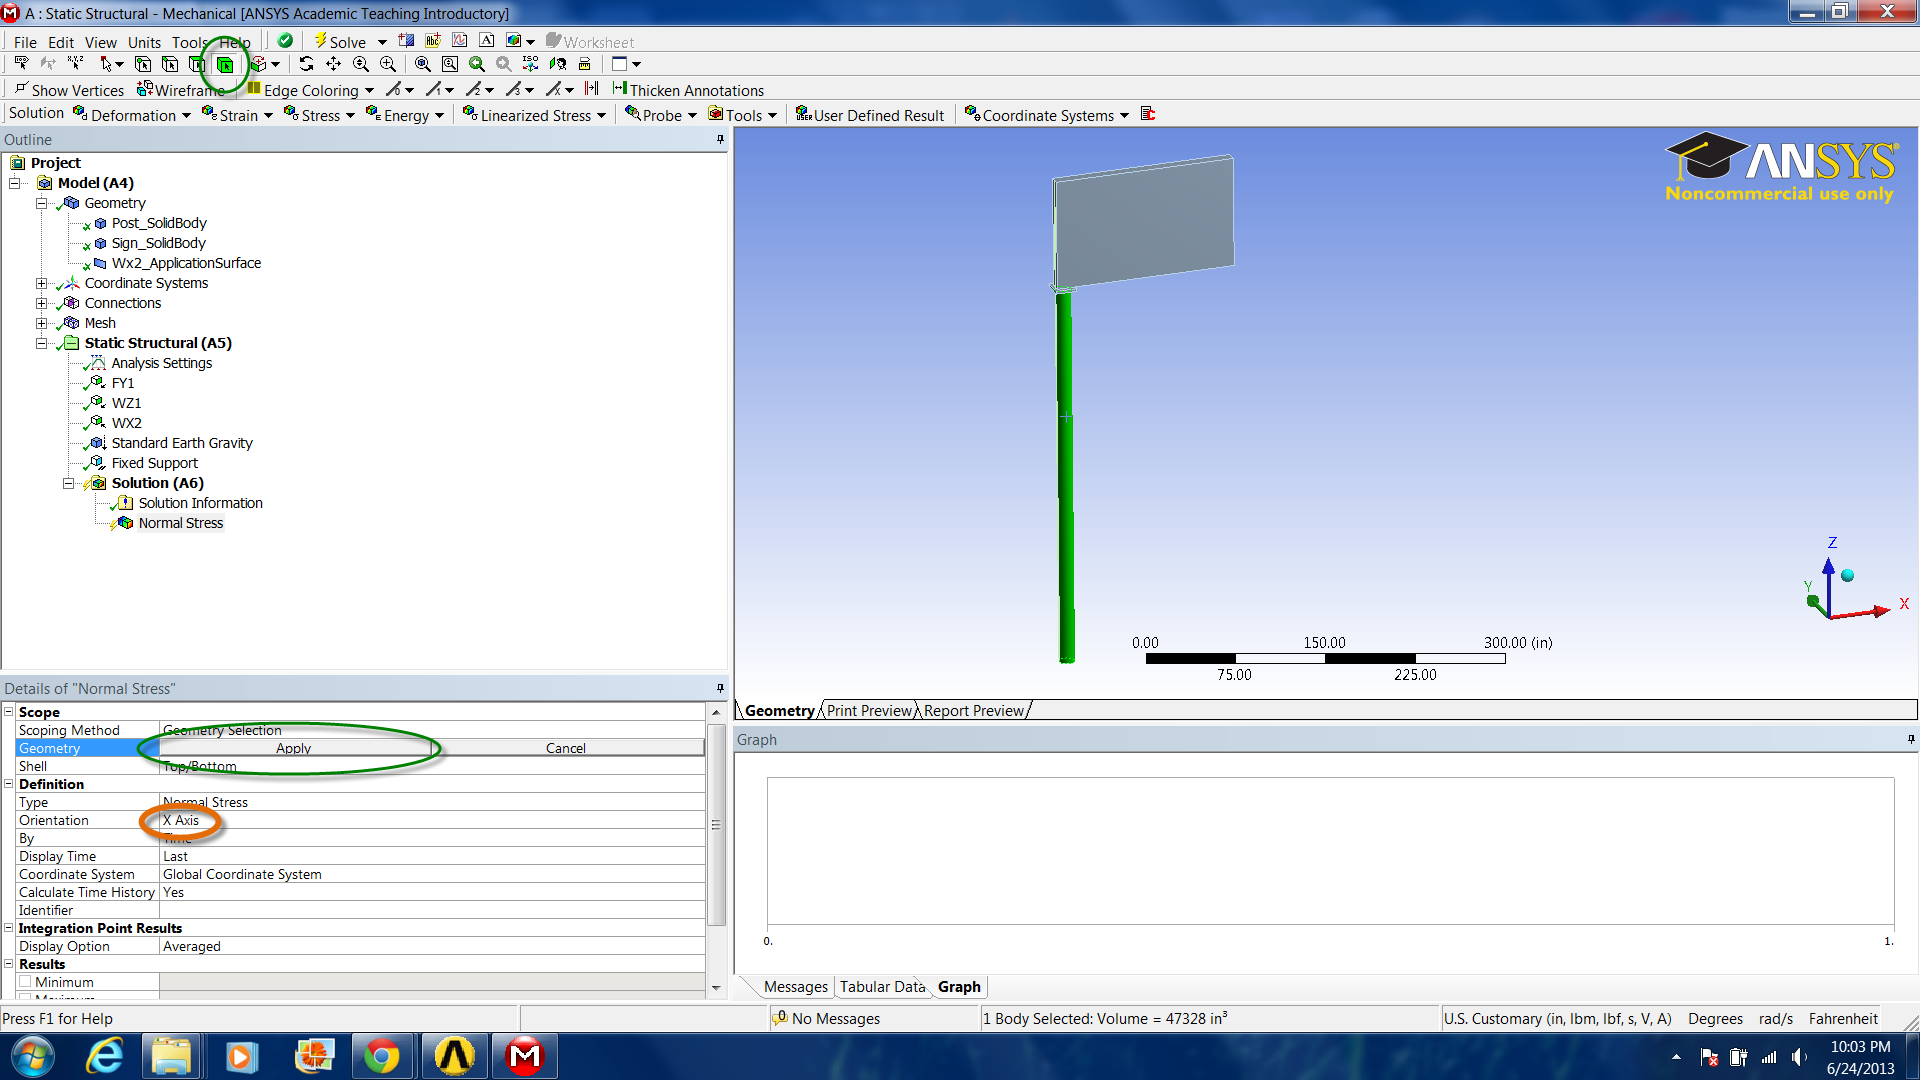Select Analysis Settings in the outline
Viewport: 1920px width, 1080px height.
161,363
